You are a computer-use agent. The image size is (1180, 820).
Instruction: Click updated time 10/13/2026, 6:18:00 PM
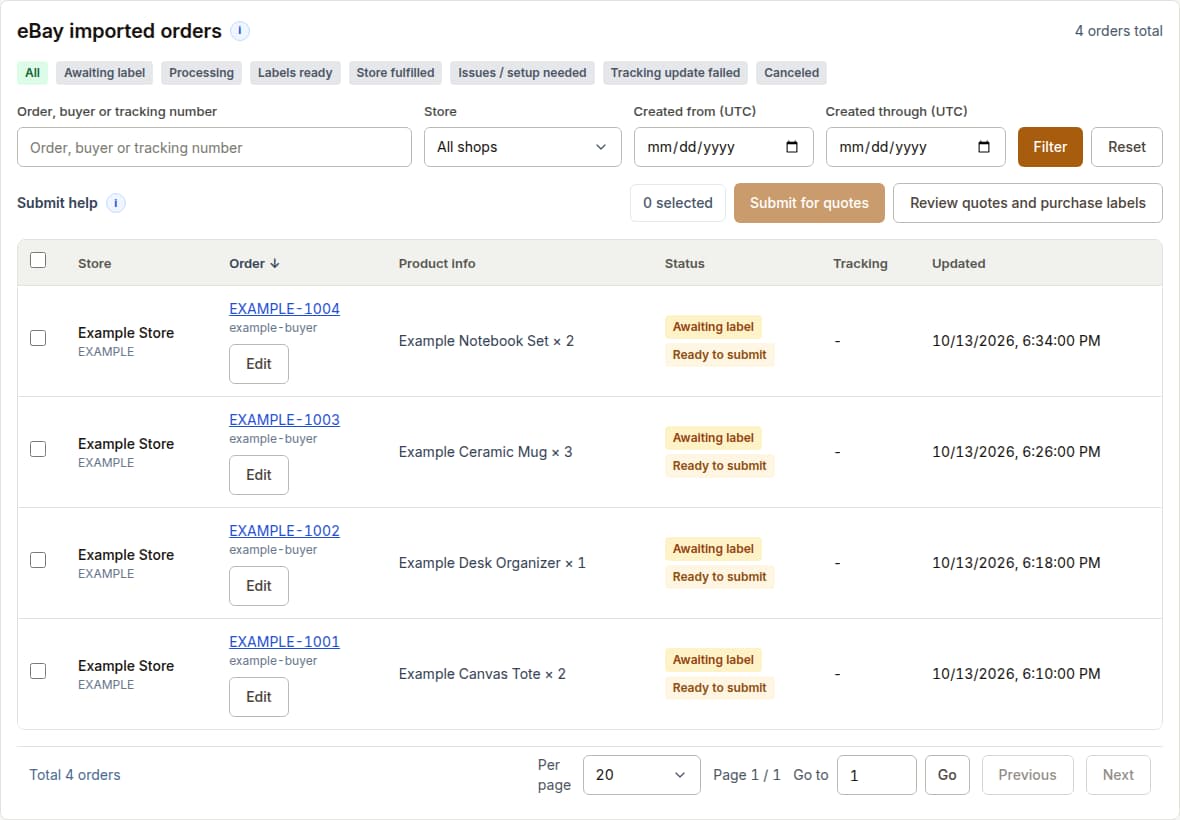pos(1016,563)
